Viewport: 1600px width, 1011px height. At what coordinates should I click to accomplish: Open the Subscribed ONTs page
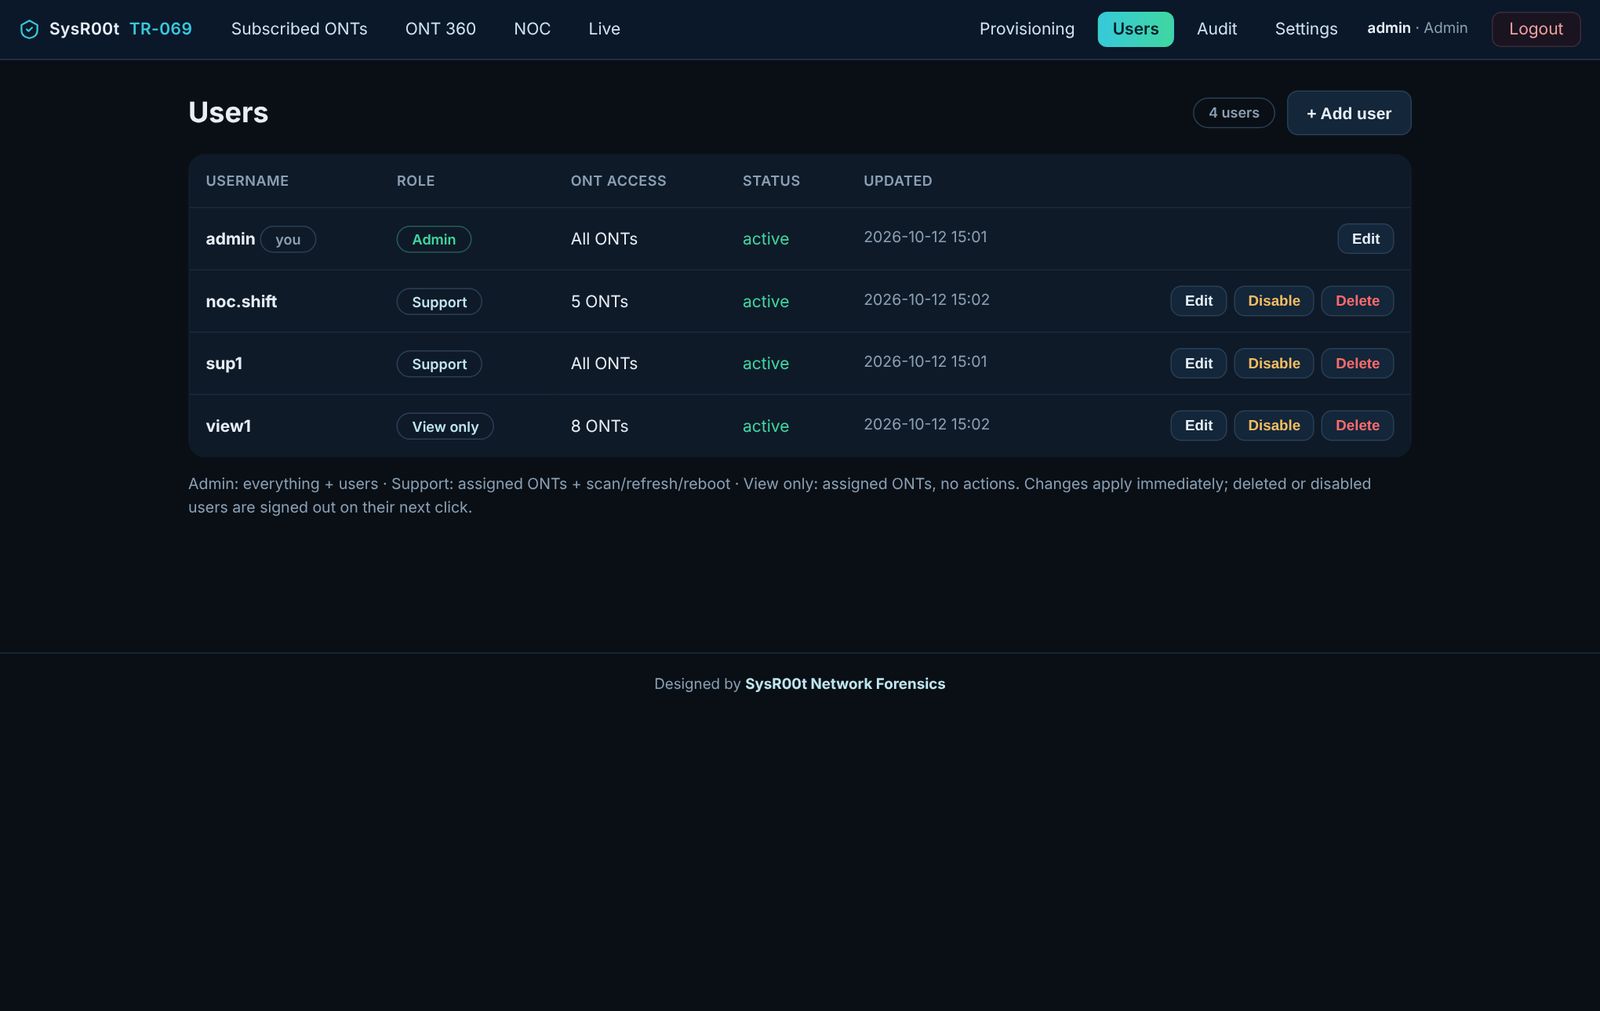[299, 29]
